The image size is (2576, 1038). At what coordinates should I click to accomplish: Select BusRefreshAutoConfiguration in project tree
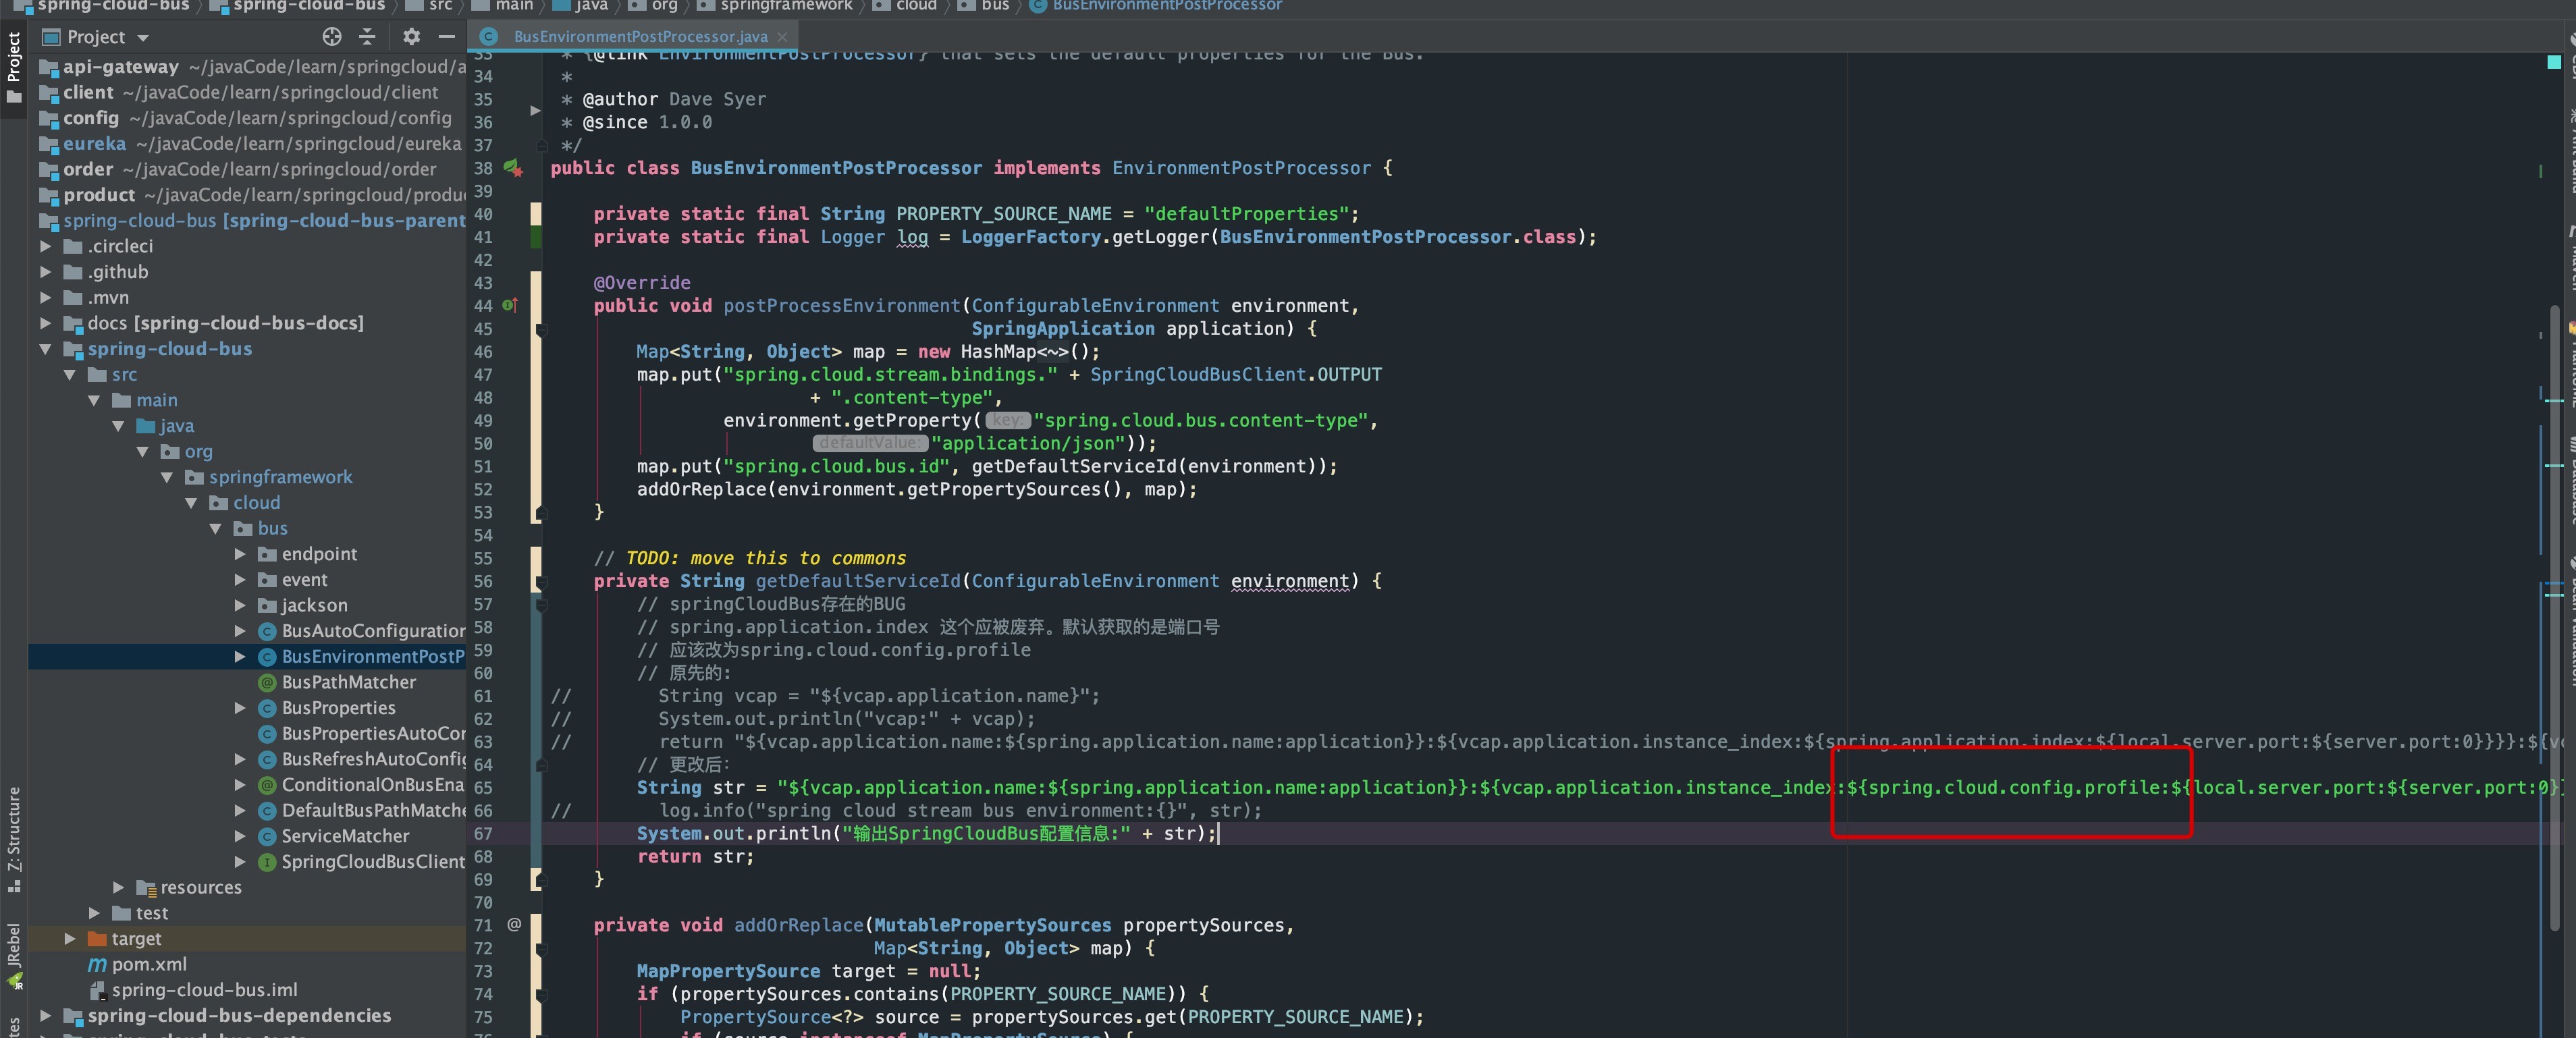click(373, 759)
